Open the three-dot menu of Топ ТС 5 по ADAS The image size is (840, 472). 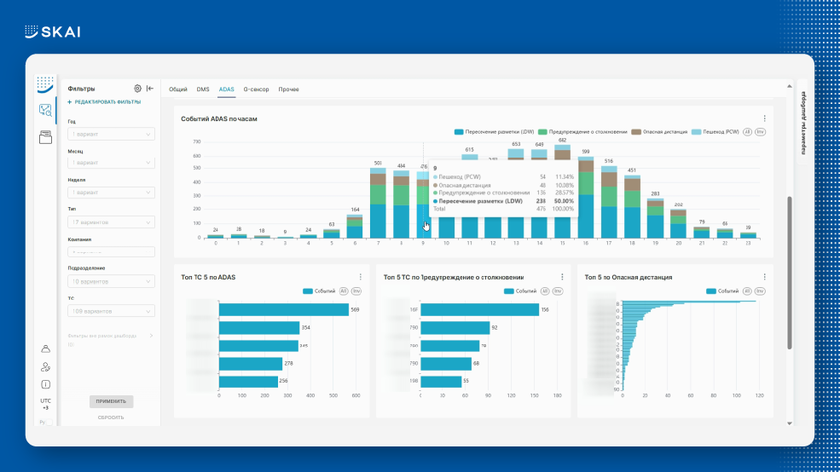[x=361, y=277]
